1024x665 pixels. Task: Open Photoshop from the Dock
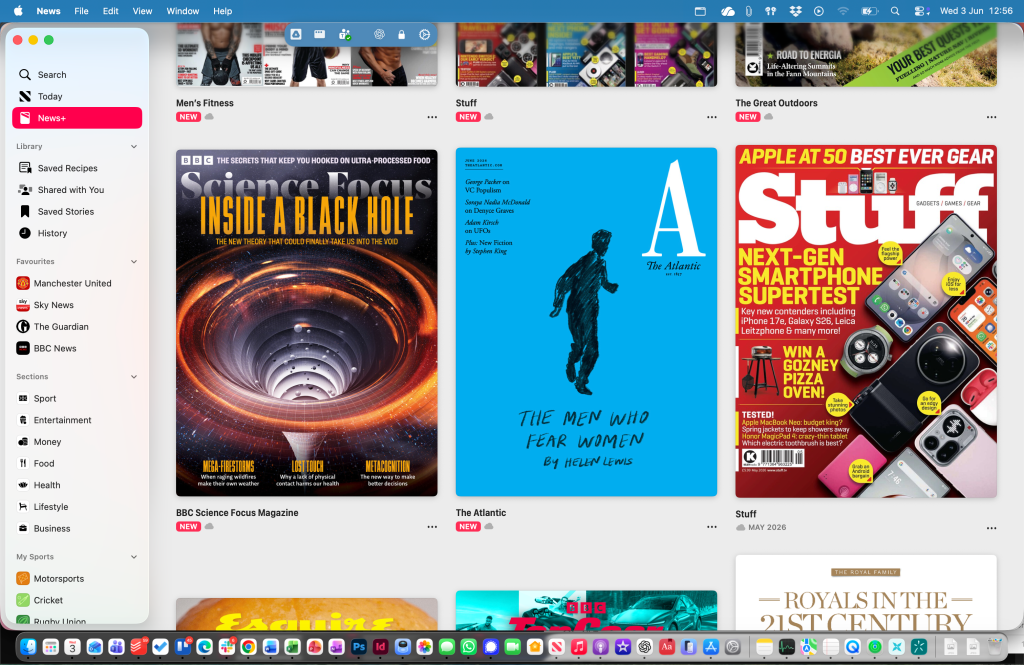359,647
